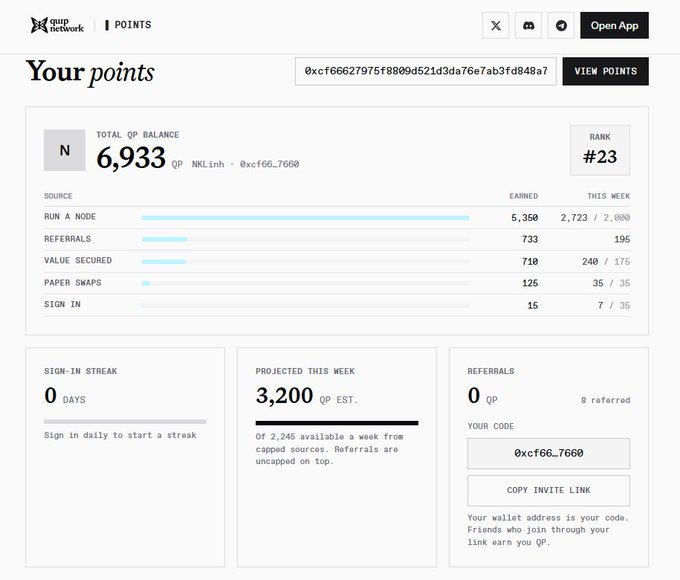
Task: Click the REFERRALS source row label
Action: [x=67, y=239]
